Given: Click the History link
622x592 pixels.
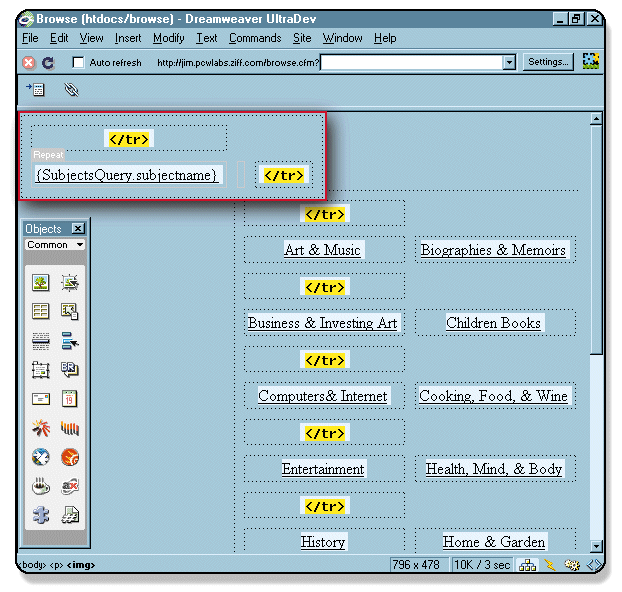Looking at the screenshot, I should [323, 542].
